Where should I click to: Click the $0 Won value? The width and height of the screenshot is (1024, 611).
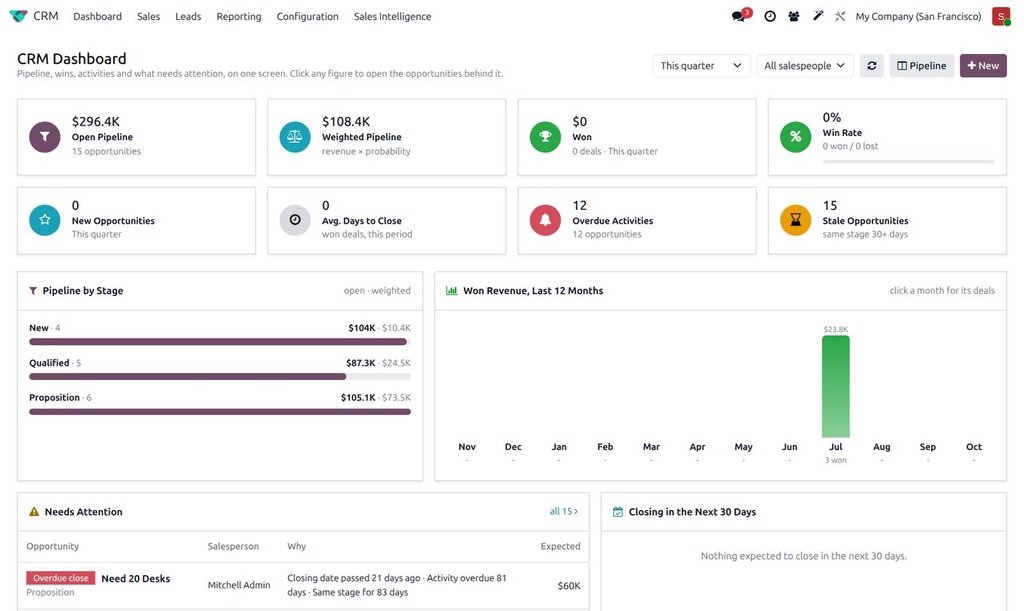point(580,121)
